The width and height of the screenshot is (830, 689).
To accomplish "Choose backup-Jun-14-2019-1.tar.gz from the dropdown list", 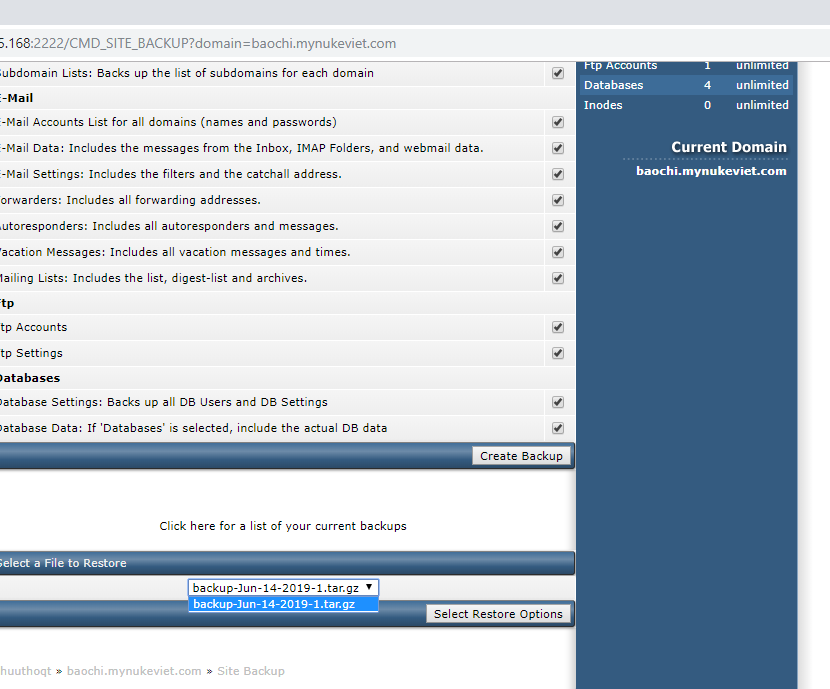I will click(274, 604).
